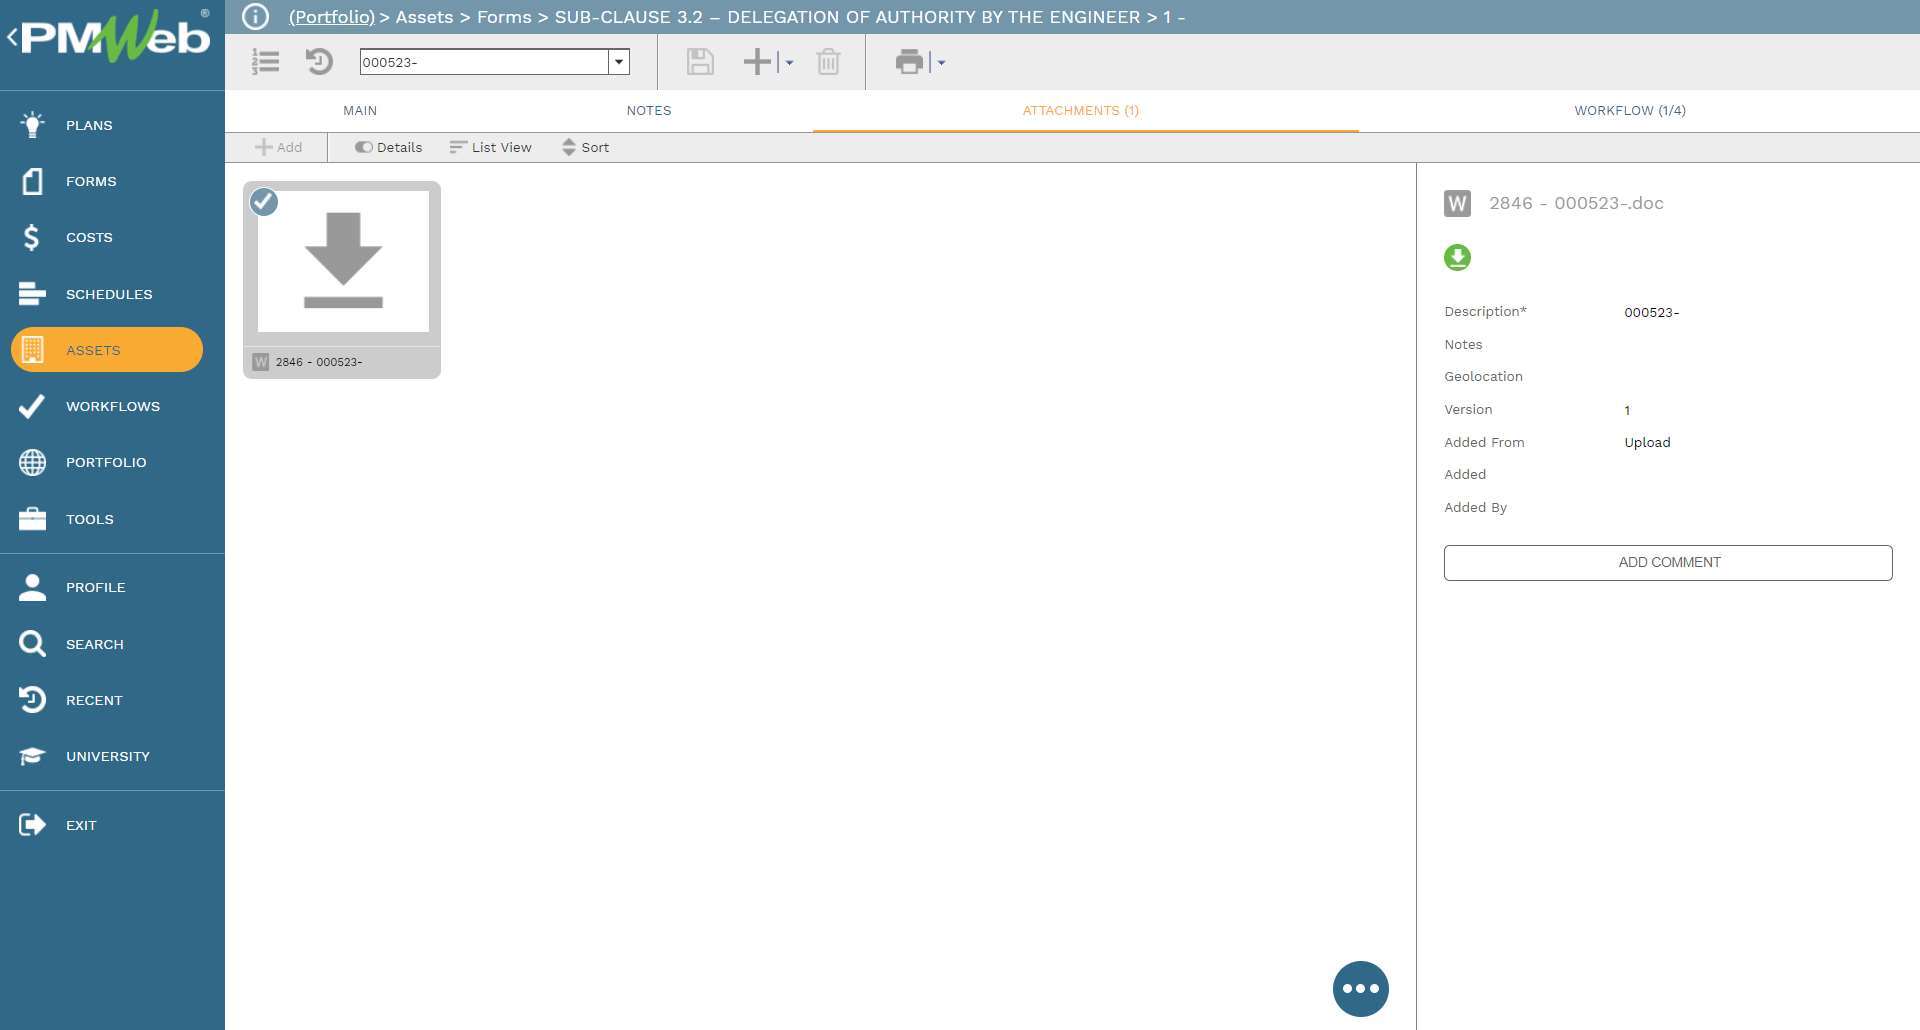Click the Word file icon in details
1920x1030 pixels.
click(x=1457, y=204)
